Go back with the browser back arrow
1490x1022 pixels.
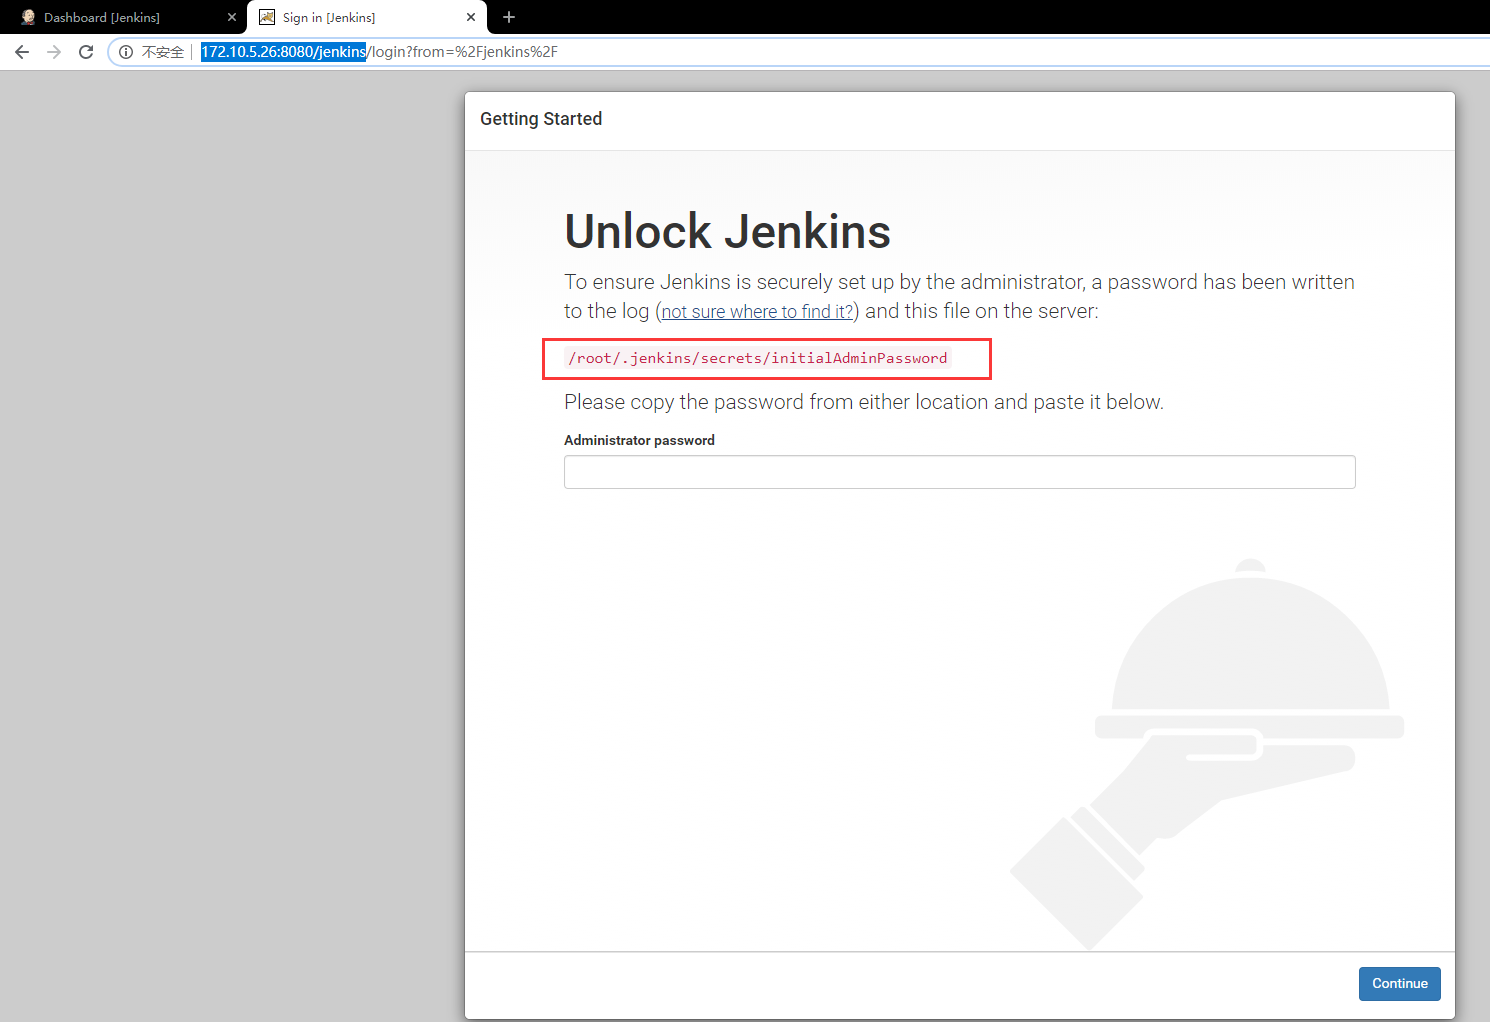(22, 52)
